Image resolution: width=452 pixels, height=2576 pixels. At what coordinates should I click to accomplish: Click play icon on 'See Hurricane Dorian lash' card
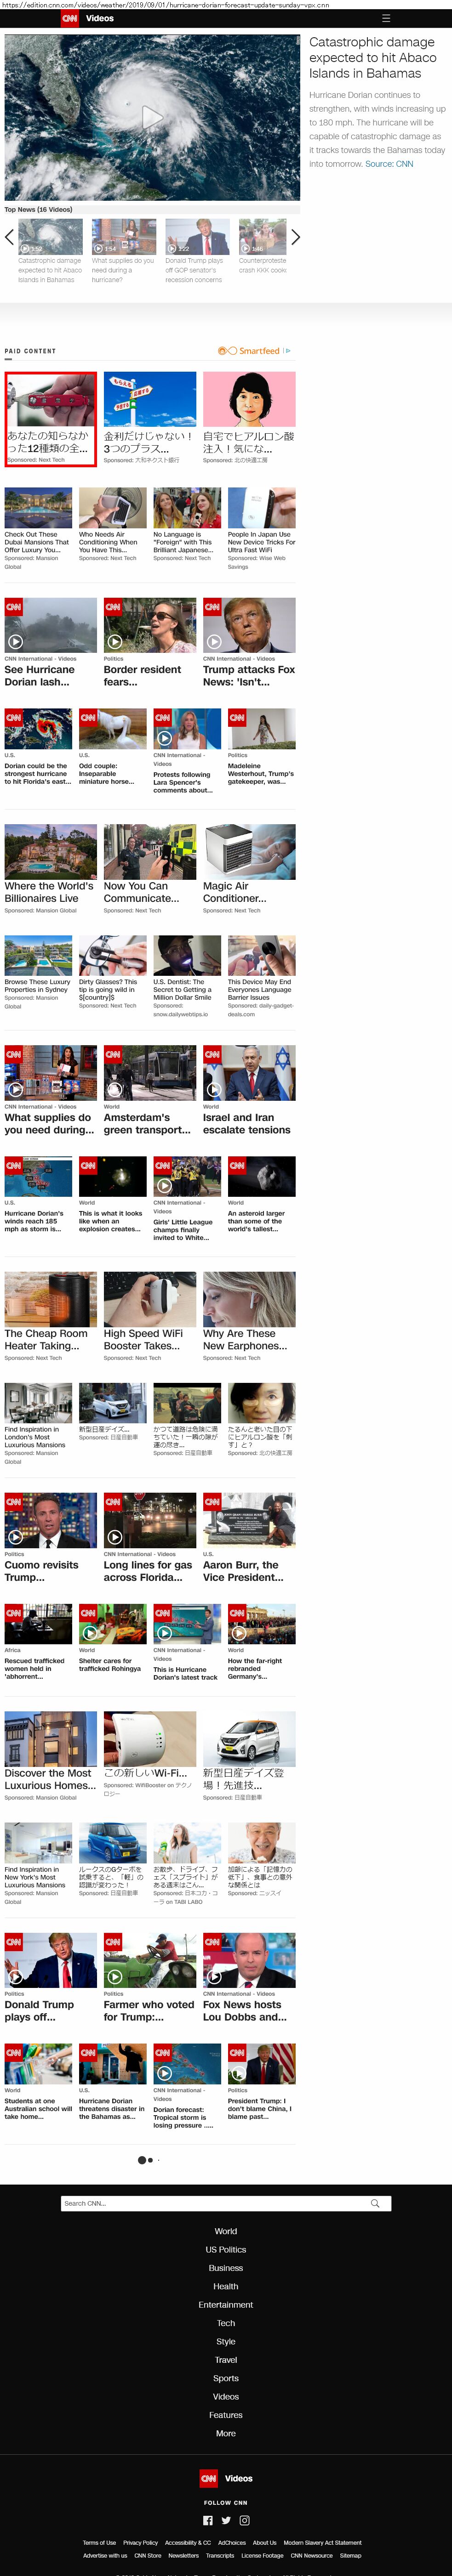(15, 642)
